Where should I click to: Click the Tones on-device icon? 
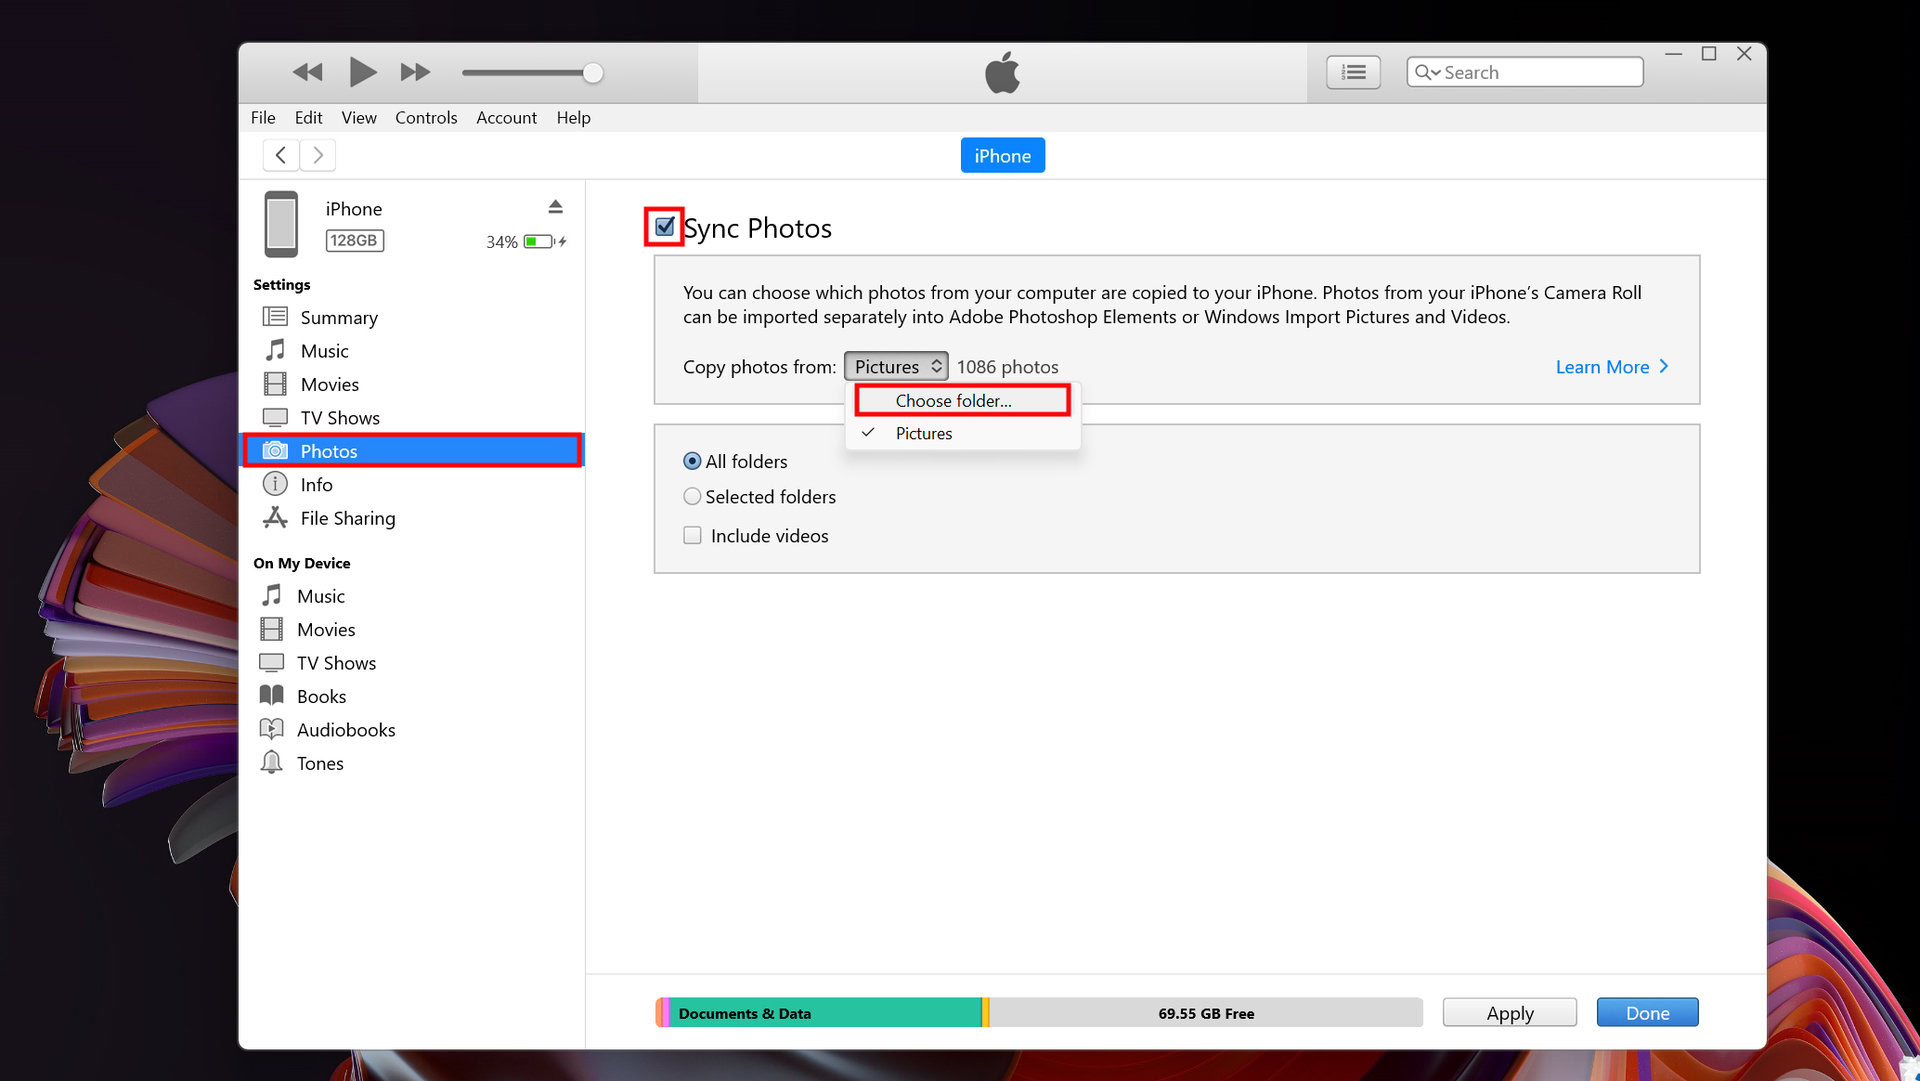tap(272, 762)
